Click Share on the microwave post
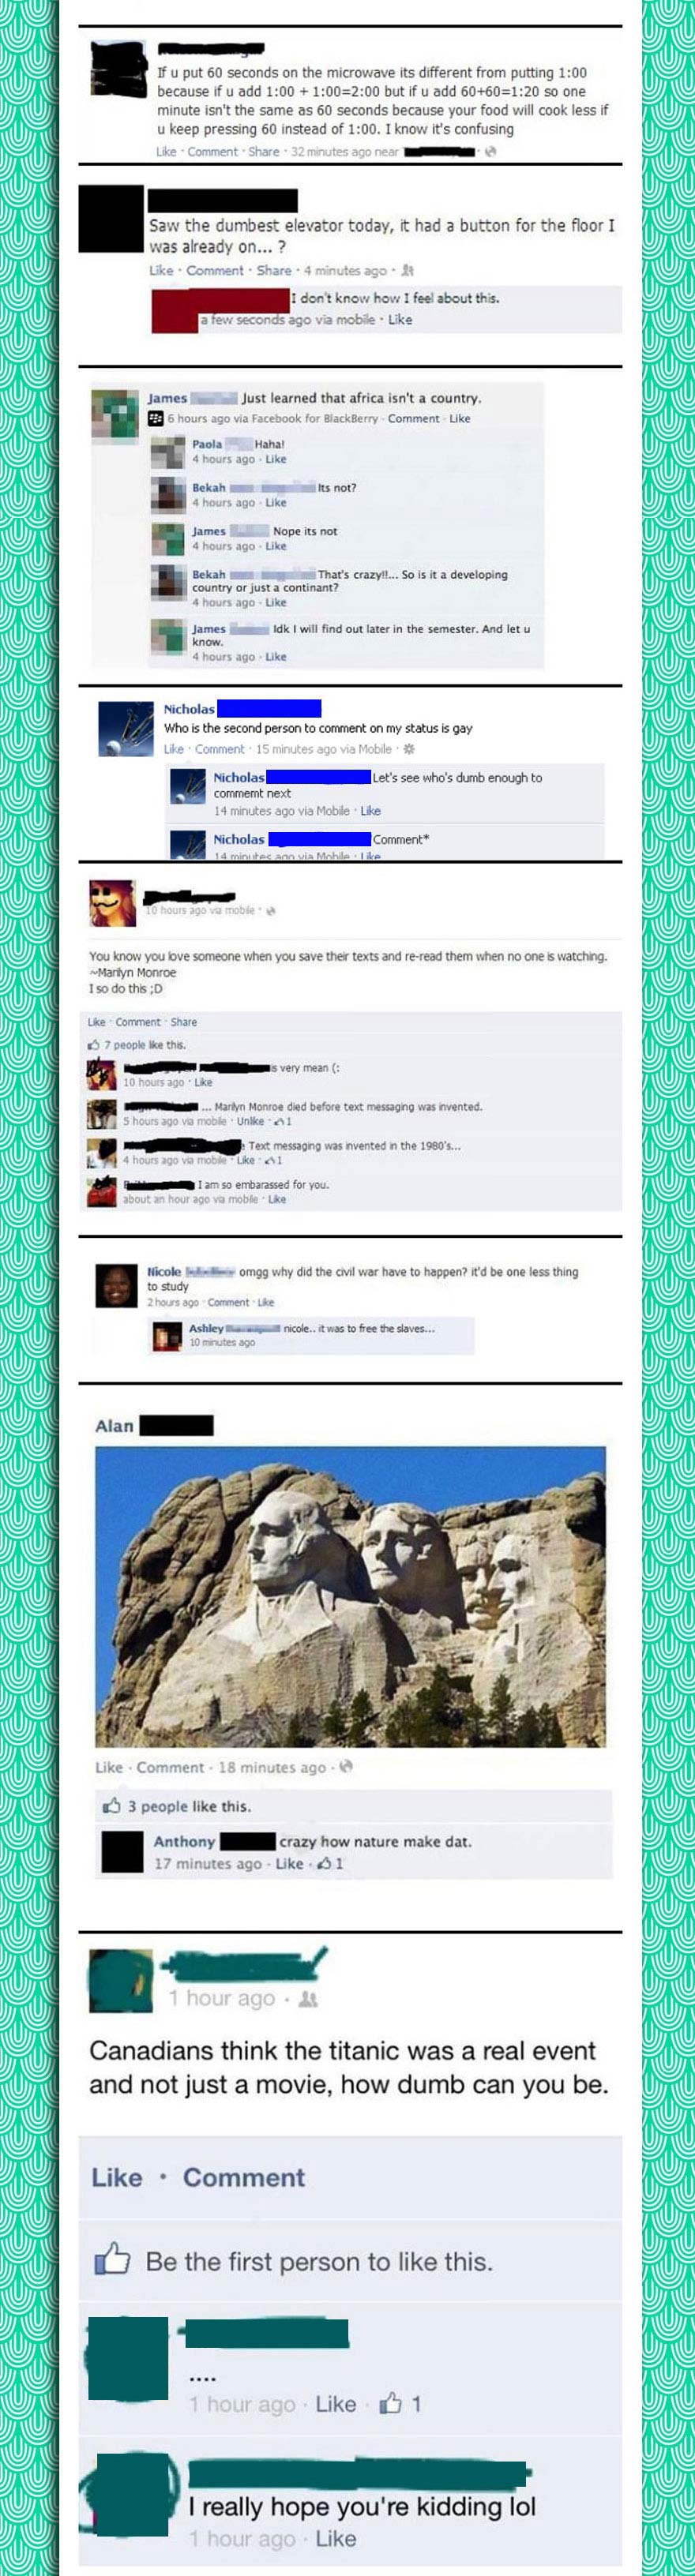Viewport: 695px width, 2576px height. tap(264, 152)
